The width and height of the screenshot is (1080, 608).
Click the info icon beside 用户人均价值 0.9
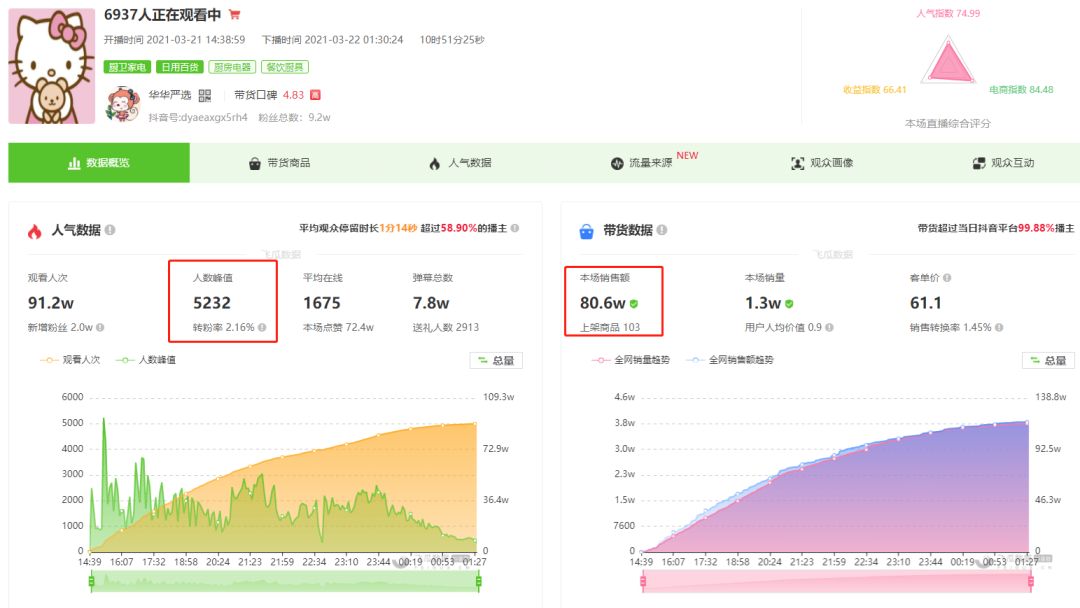point(829,328)
